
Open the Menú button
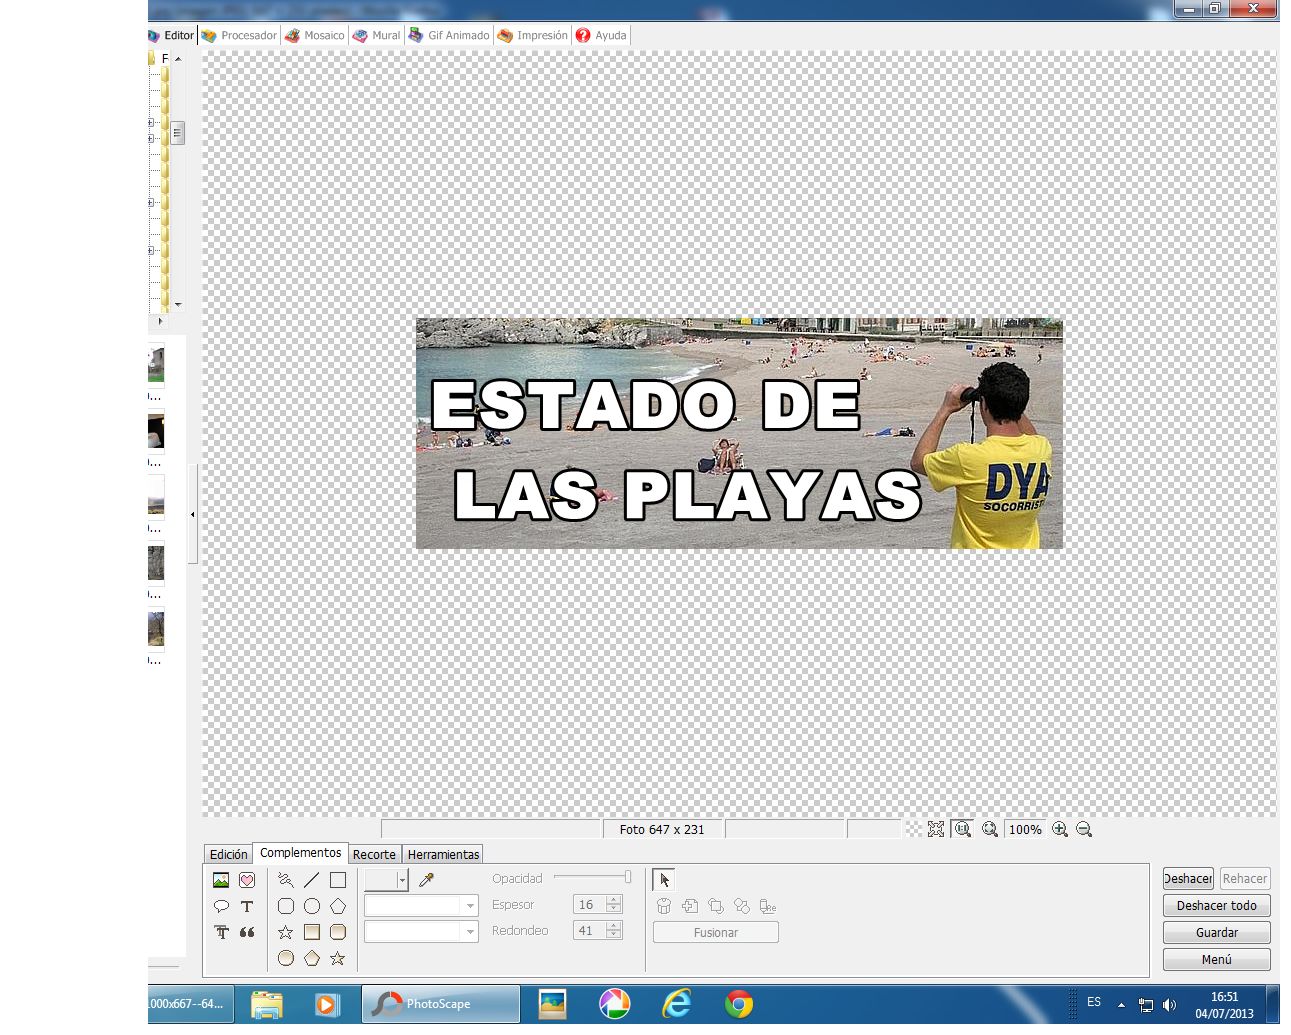(1217, 960)
